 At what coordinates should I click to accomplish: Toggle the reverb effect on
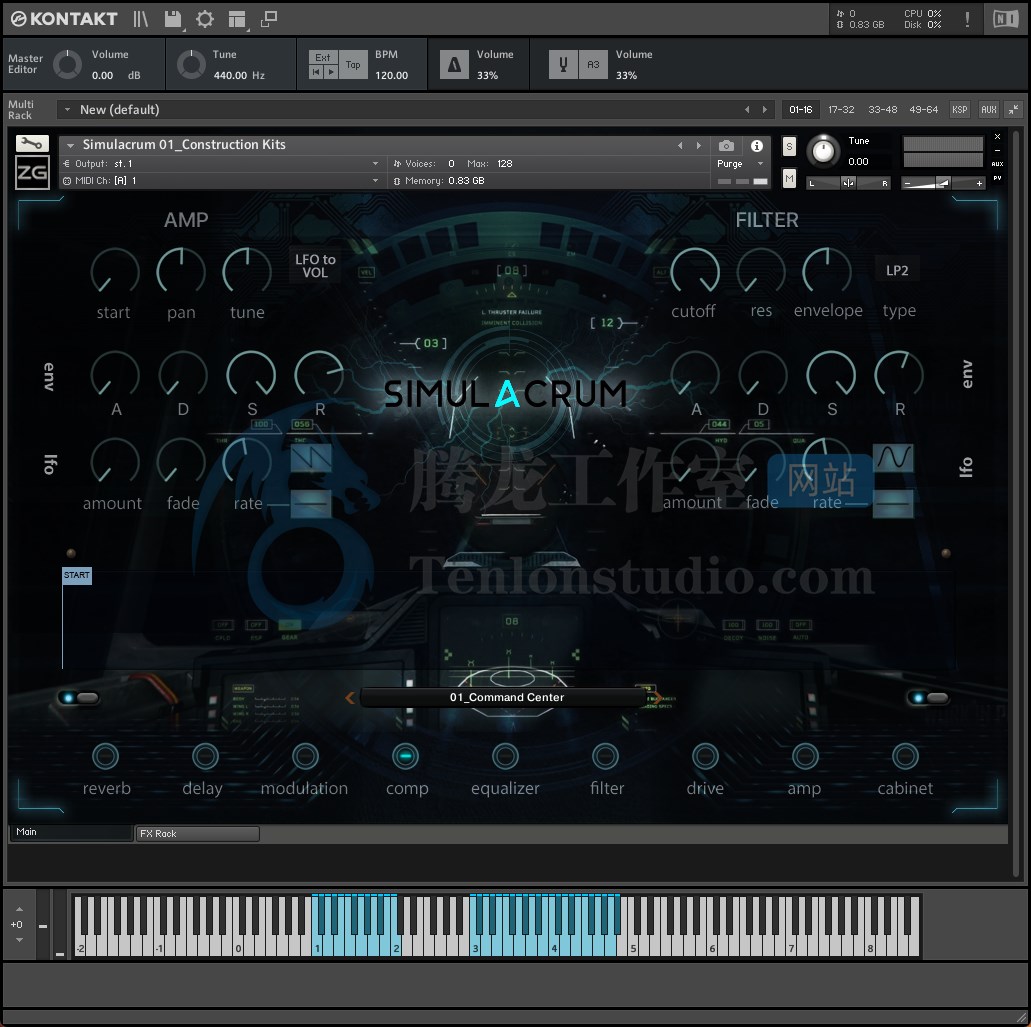(x=105, y=756)
